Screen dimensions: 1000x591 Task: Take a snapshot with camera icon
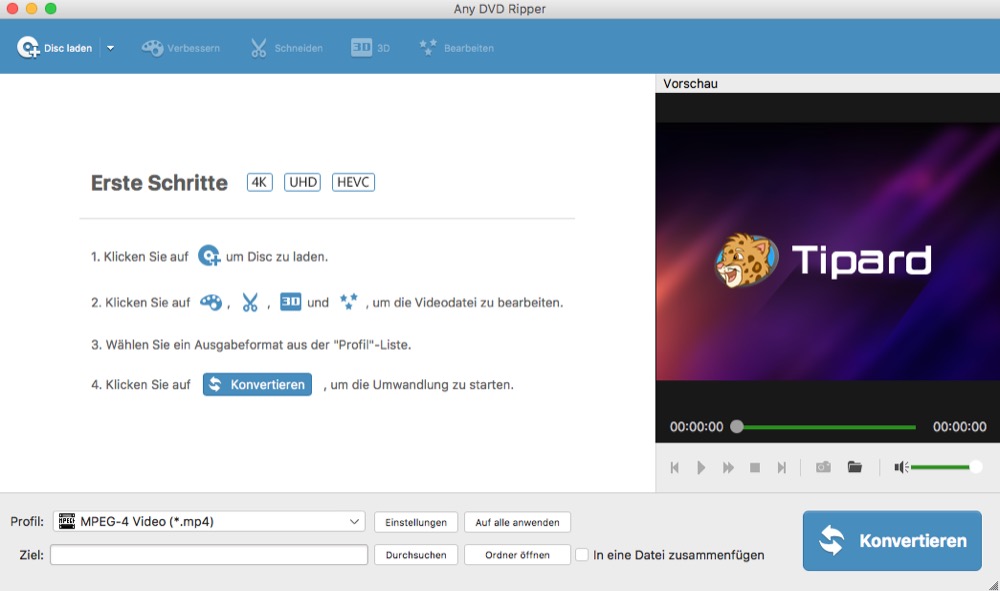coord(823,467)
